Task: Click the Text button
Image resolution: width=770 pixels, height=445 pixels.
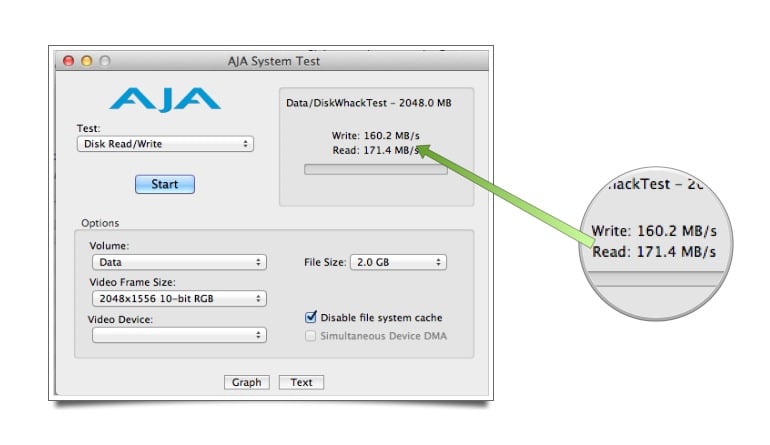Action: click(301, 382)
